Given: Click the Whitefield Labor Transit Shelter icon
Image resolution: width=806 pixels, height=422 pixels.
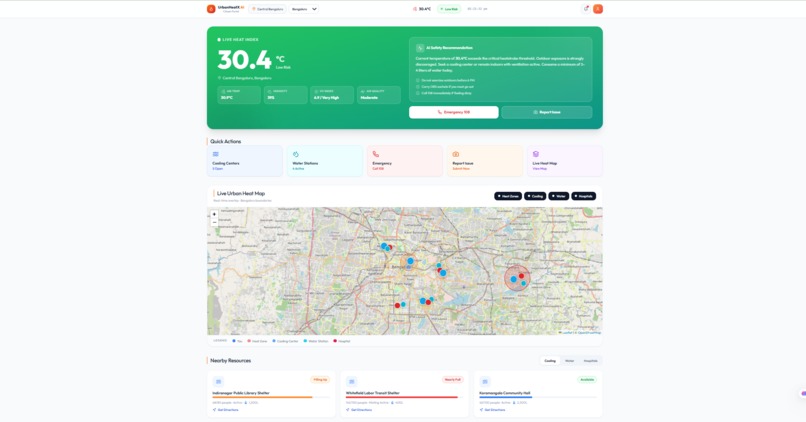Looking at the screenshot, I should (352, 381).
